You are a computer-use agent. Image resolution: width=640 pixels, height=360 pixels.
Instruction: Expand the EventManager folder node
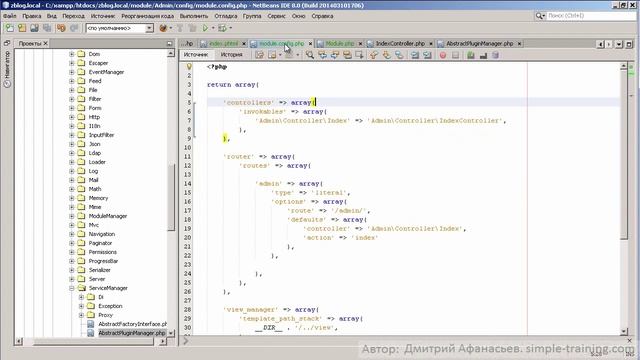[71, 72]
